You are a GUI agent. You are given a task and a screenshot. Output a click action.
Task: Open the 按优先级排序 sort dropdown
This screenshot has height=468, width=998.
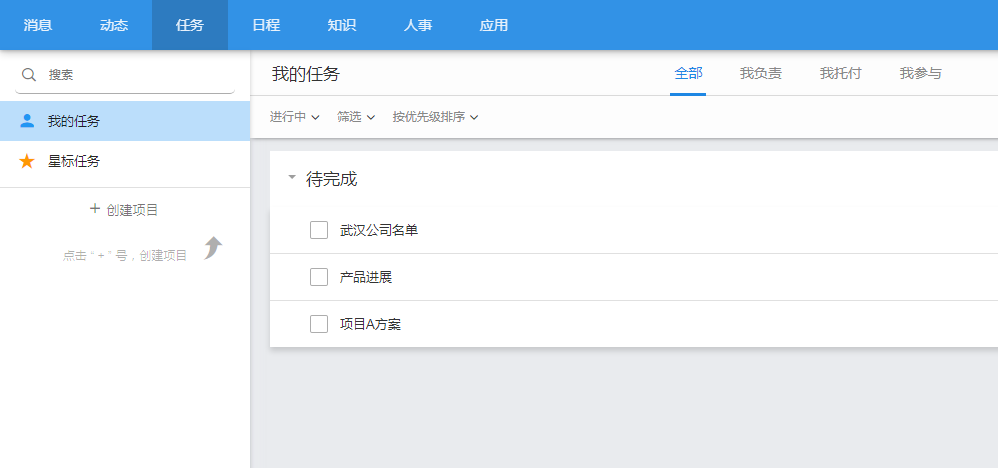pyautogui.click(x=435, y=117)
